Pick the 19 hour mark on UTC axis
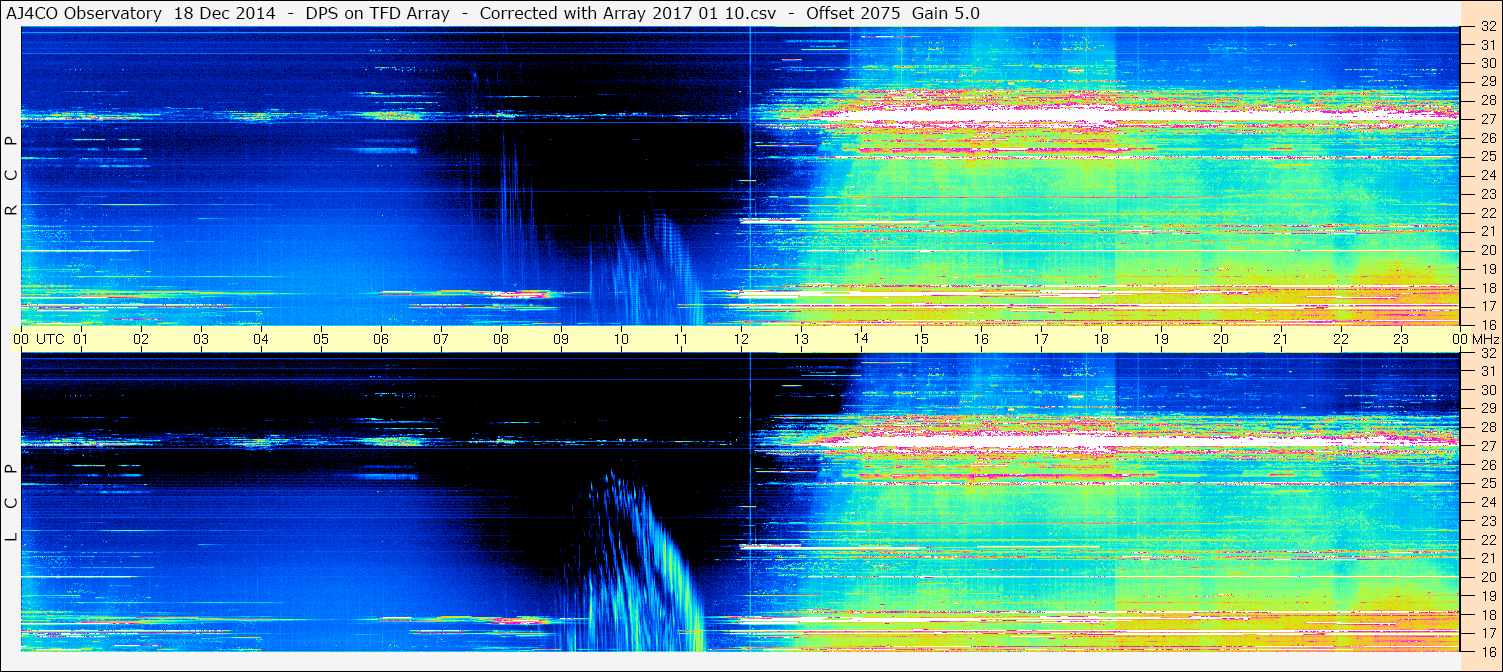 point(1161,339)
